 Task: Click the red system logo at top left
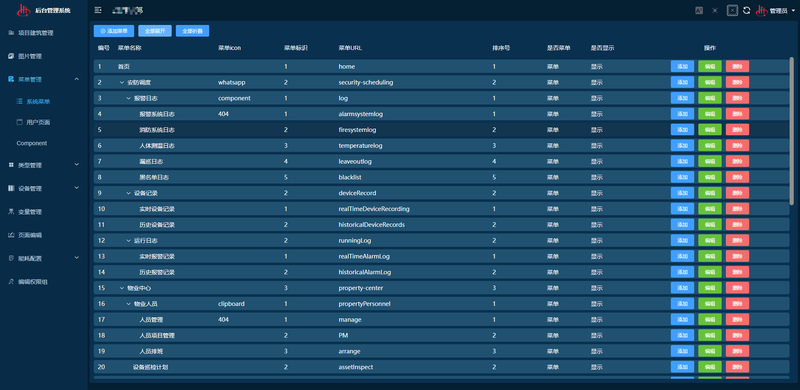click(24, 10)
